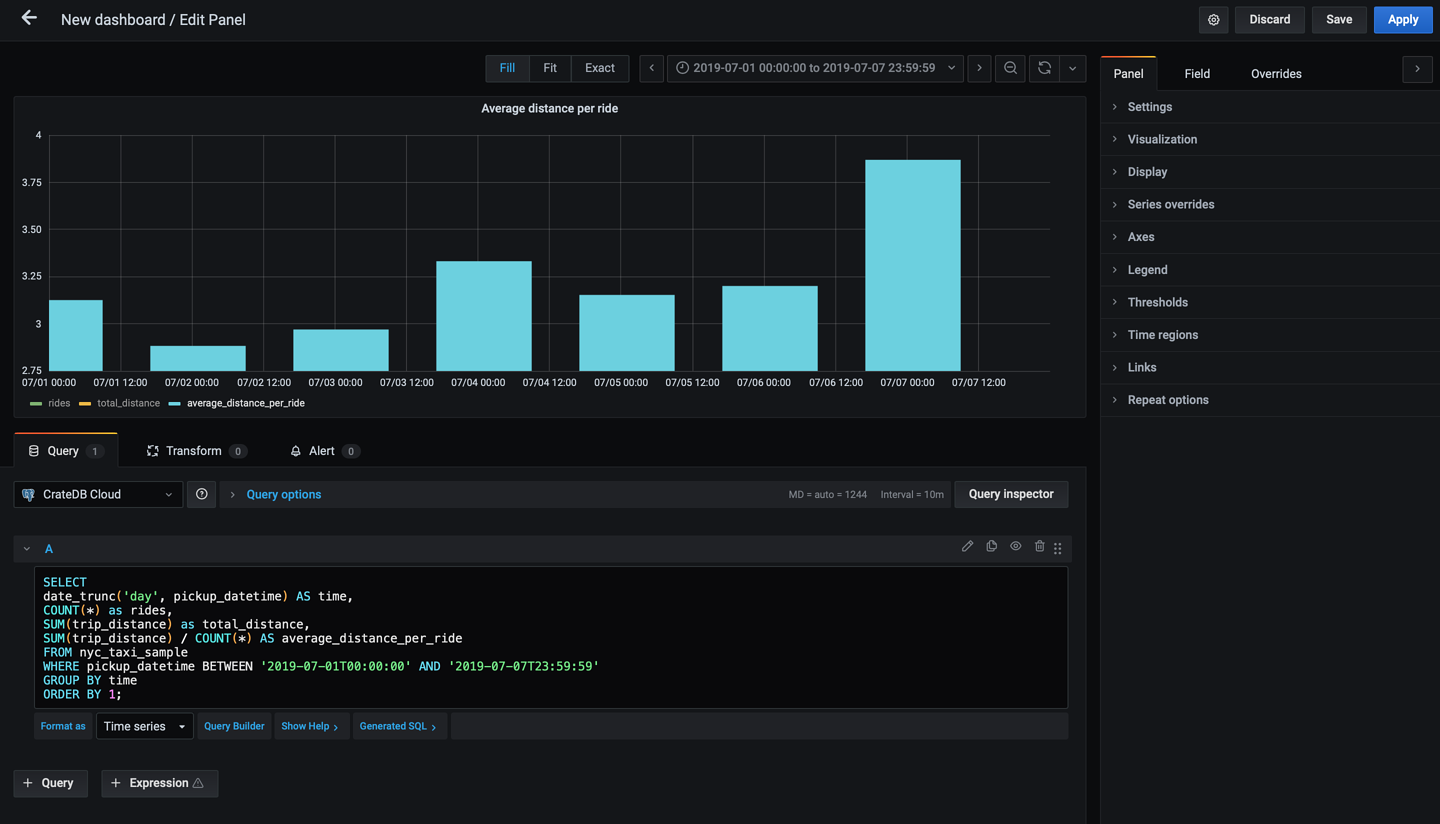Expand the Time regions section
Screen dimensions: 1440x824
pyautogui.click(x=1270, y=335)
